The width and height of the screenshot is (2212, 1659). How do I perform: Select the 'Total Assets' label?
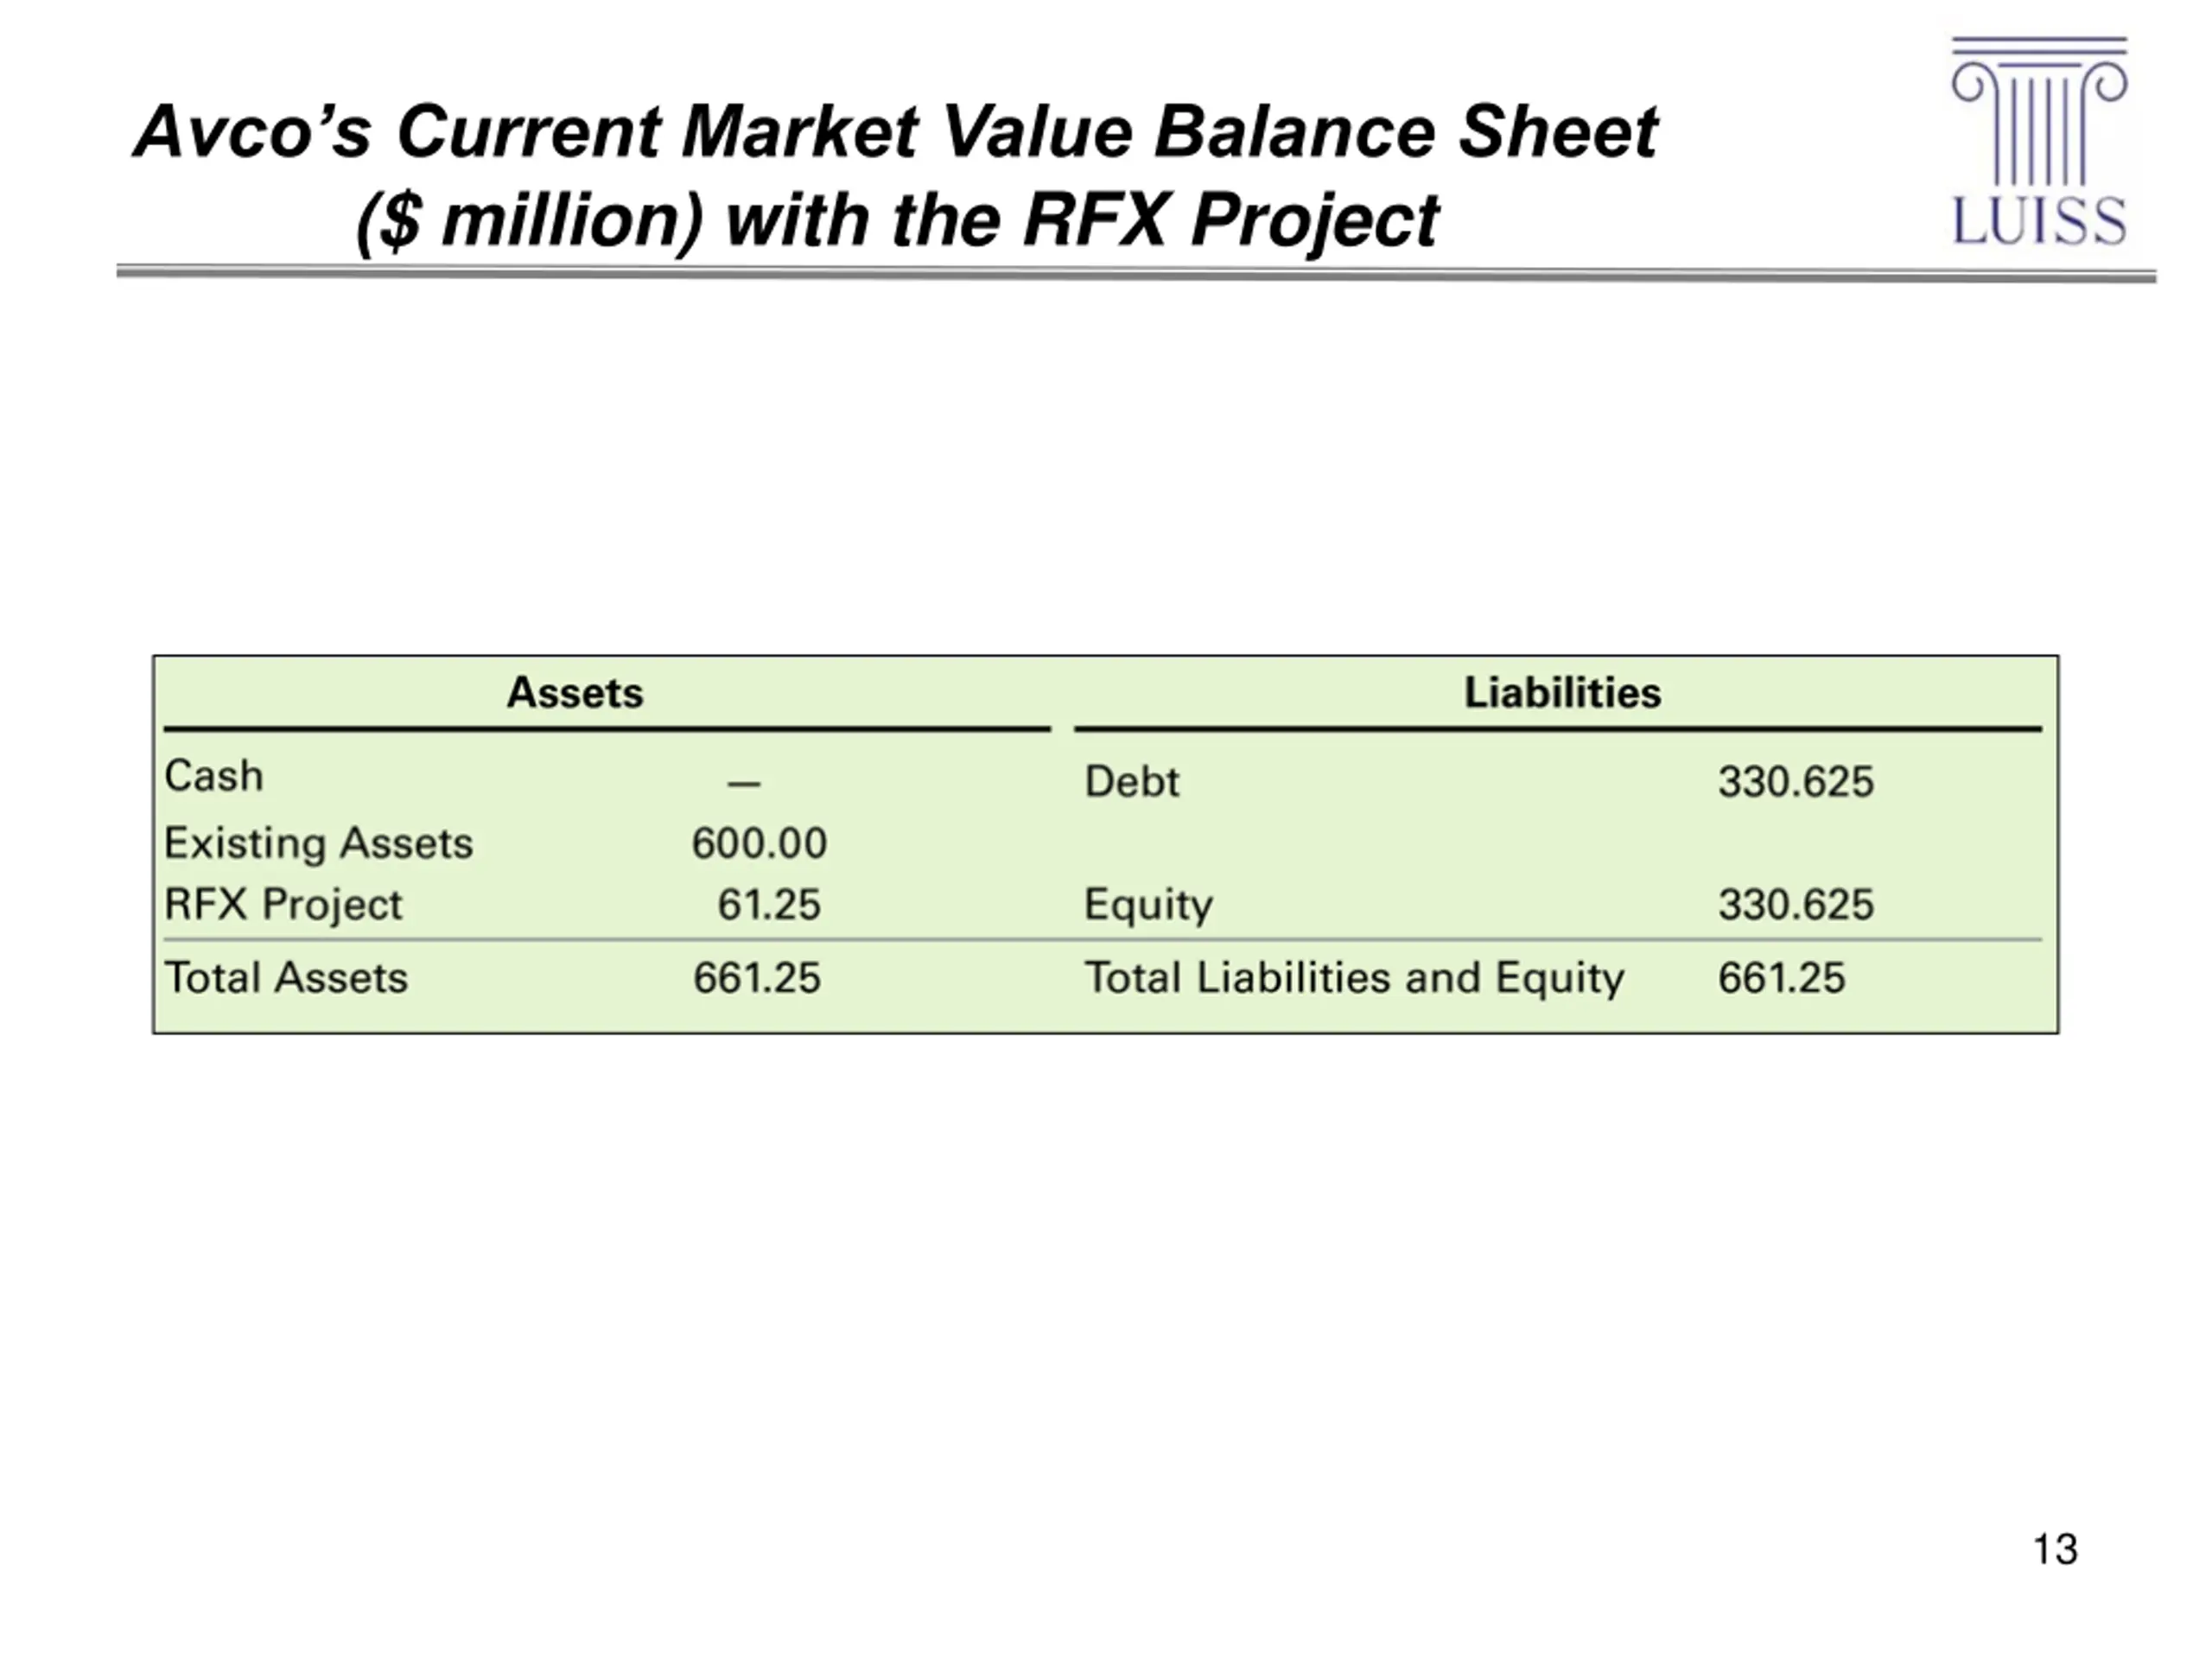(x=286, y=978)
